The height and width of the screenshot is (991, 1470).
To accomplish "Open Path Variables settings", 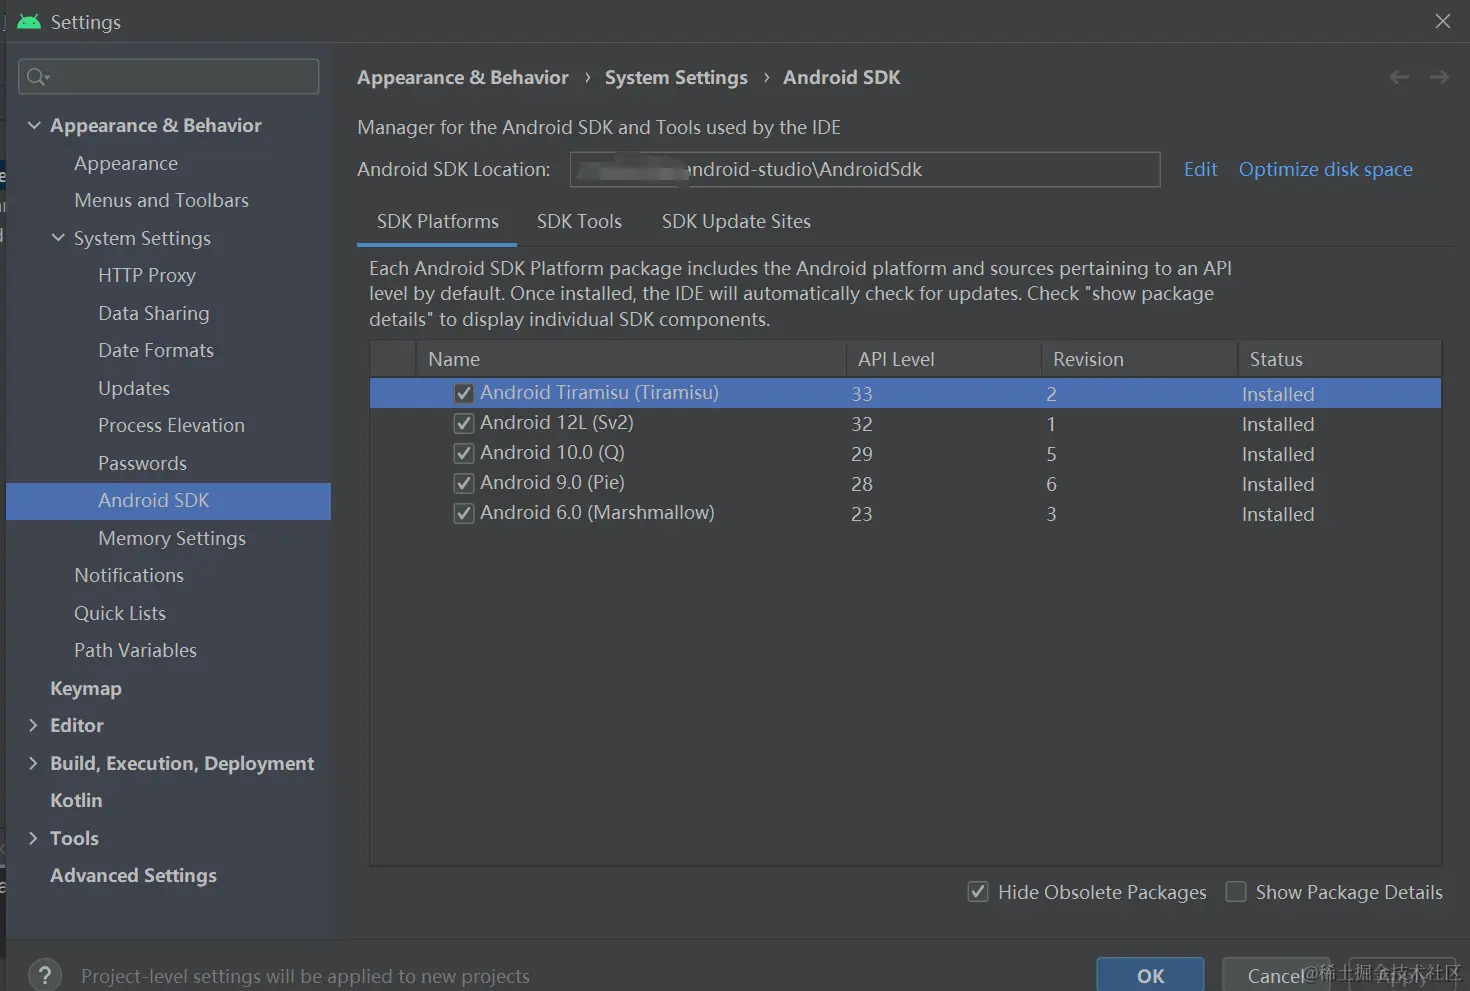I will coord(135,650).
